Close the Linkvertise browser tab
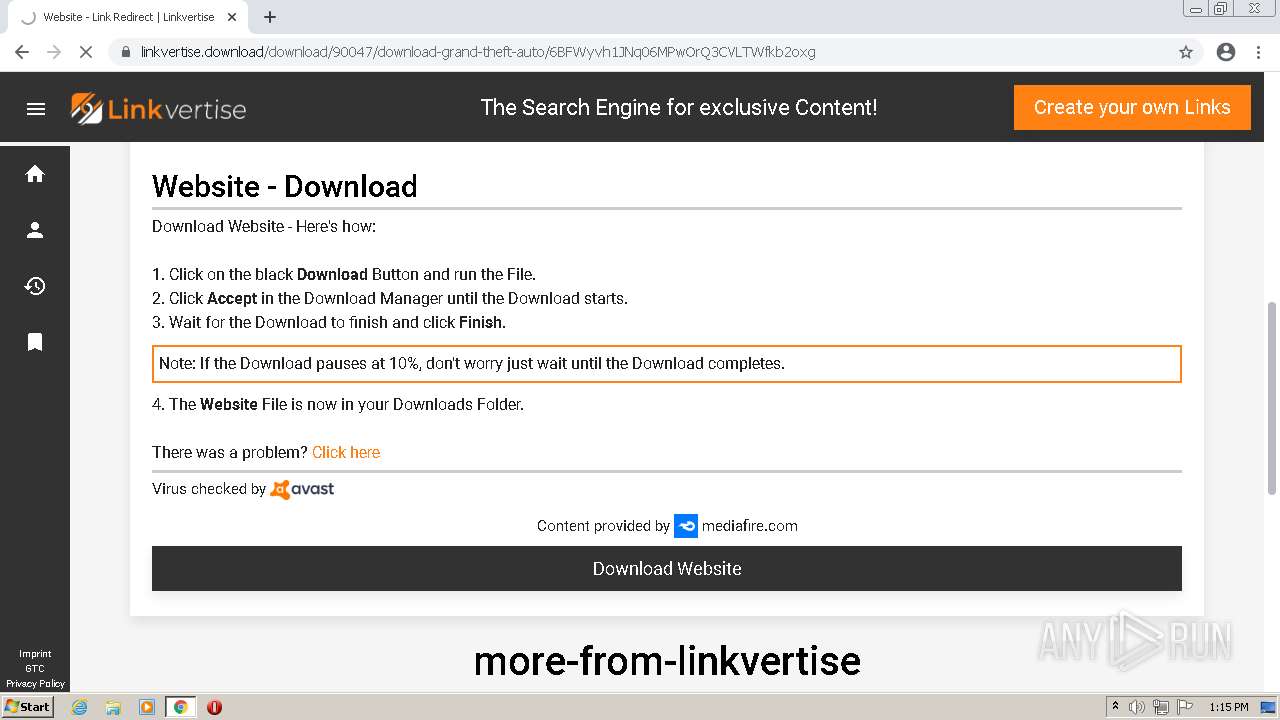1280x720 pixels. [233, 17]
